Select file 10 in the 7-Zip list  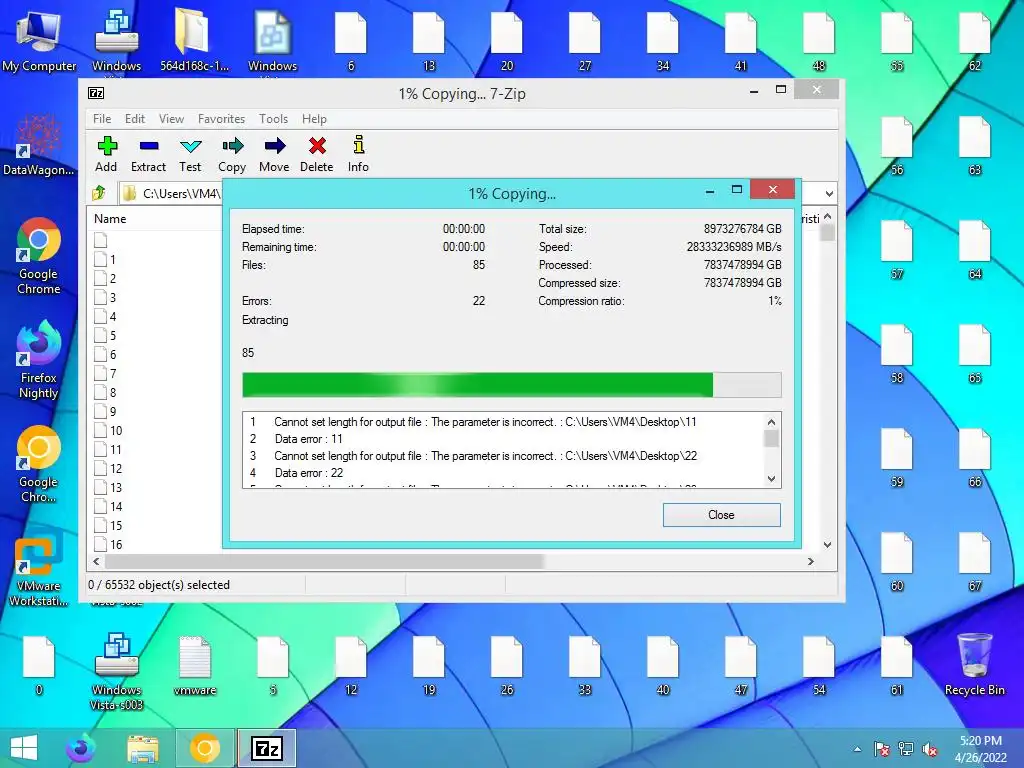click(108, 430)
